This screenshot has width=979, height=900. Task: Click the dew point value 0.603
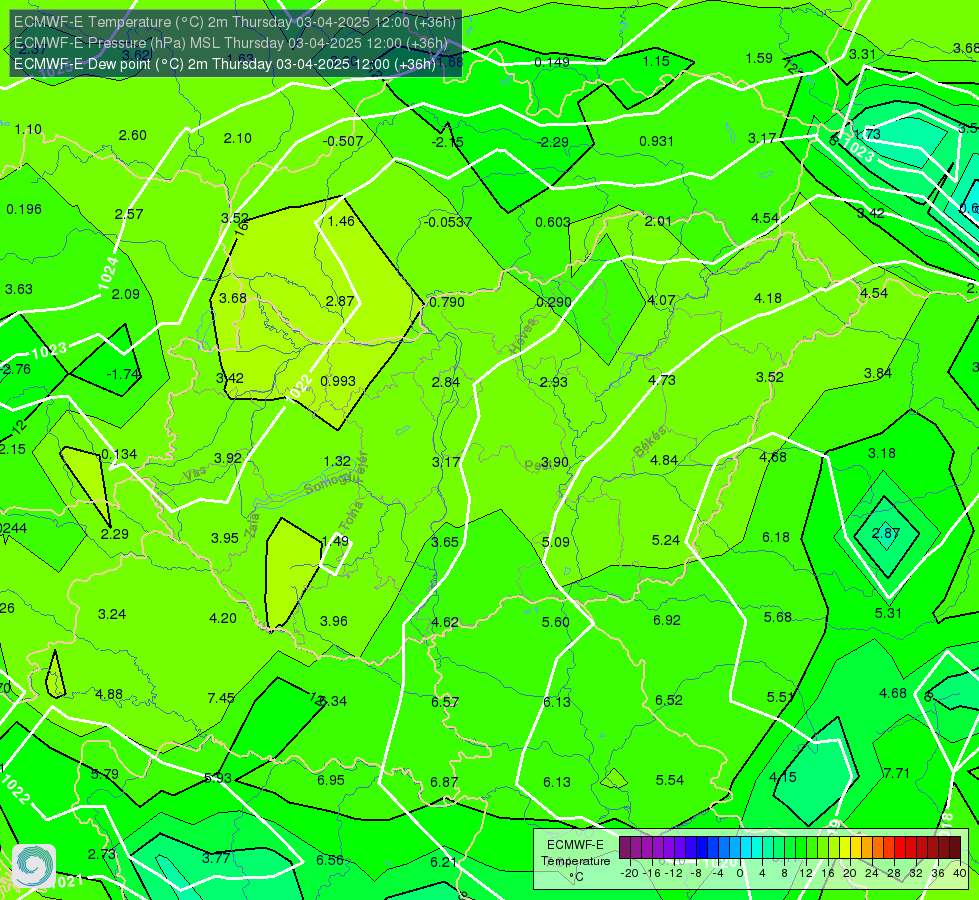click(553, 222)
